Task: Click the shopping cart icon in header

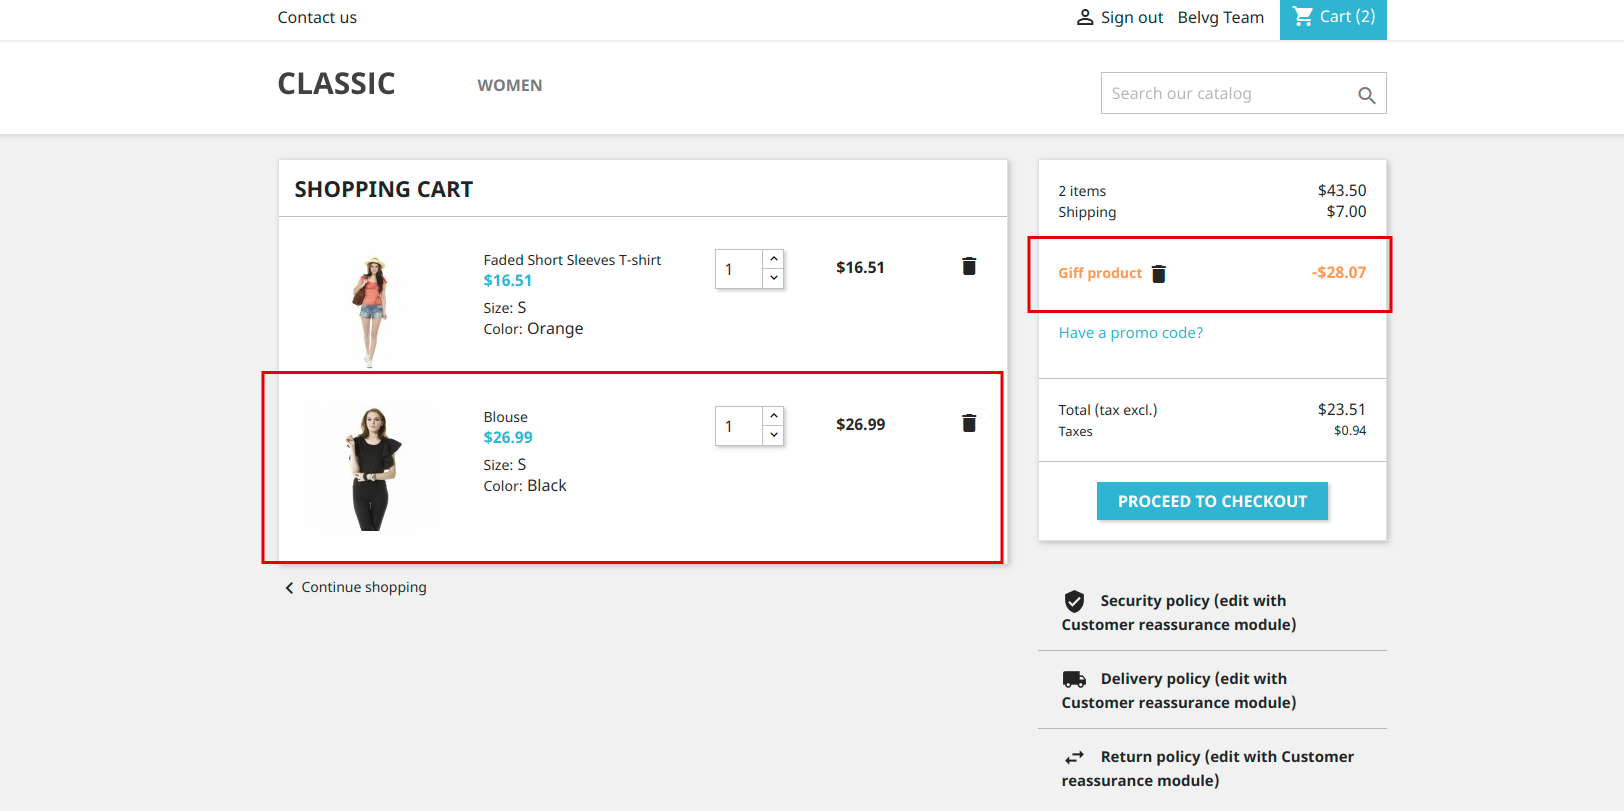Action: [x=1303, y=16]
